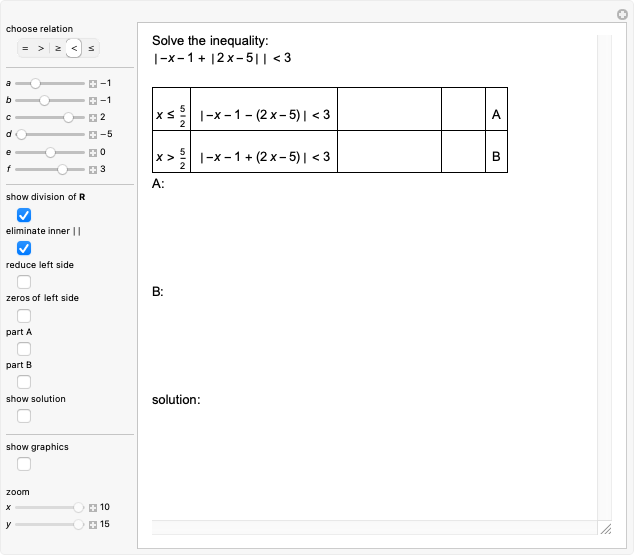Open the plus icon beside slider d
This screenshot has height=556, width=634.
click(x=93, y=134)
